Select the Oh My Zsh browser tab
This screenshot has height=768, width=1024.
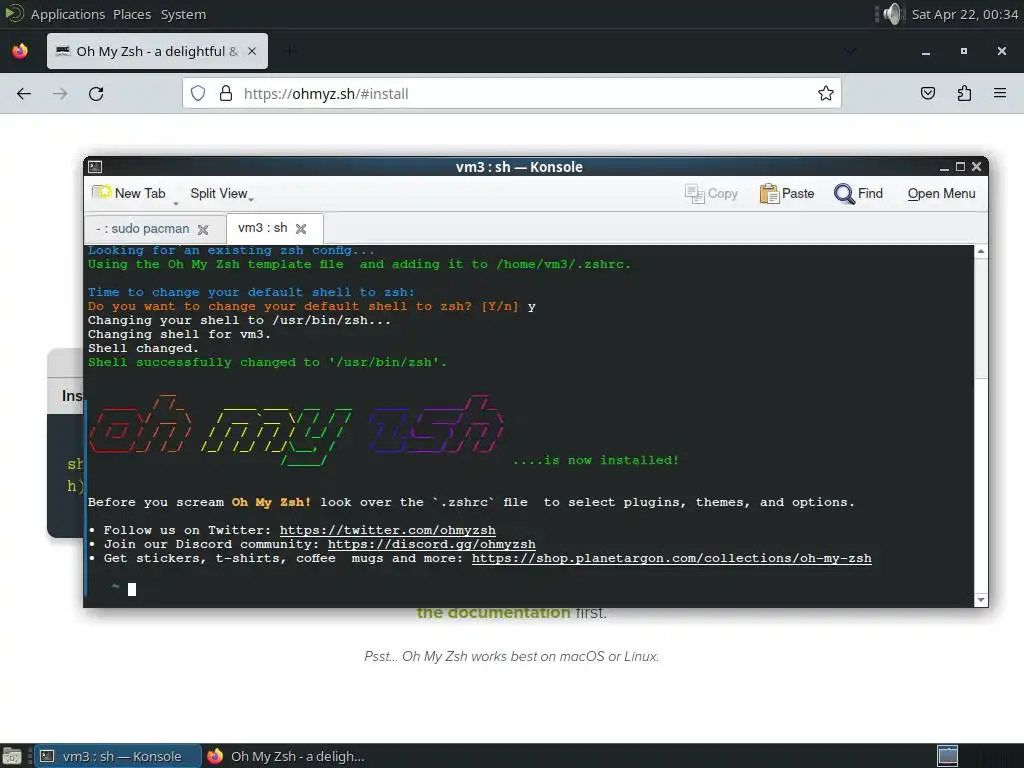point(157,51)
